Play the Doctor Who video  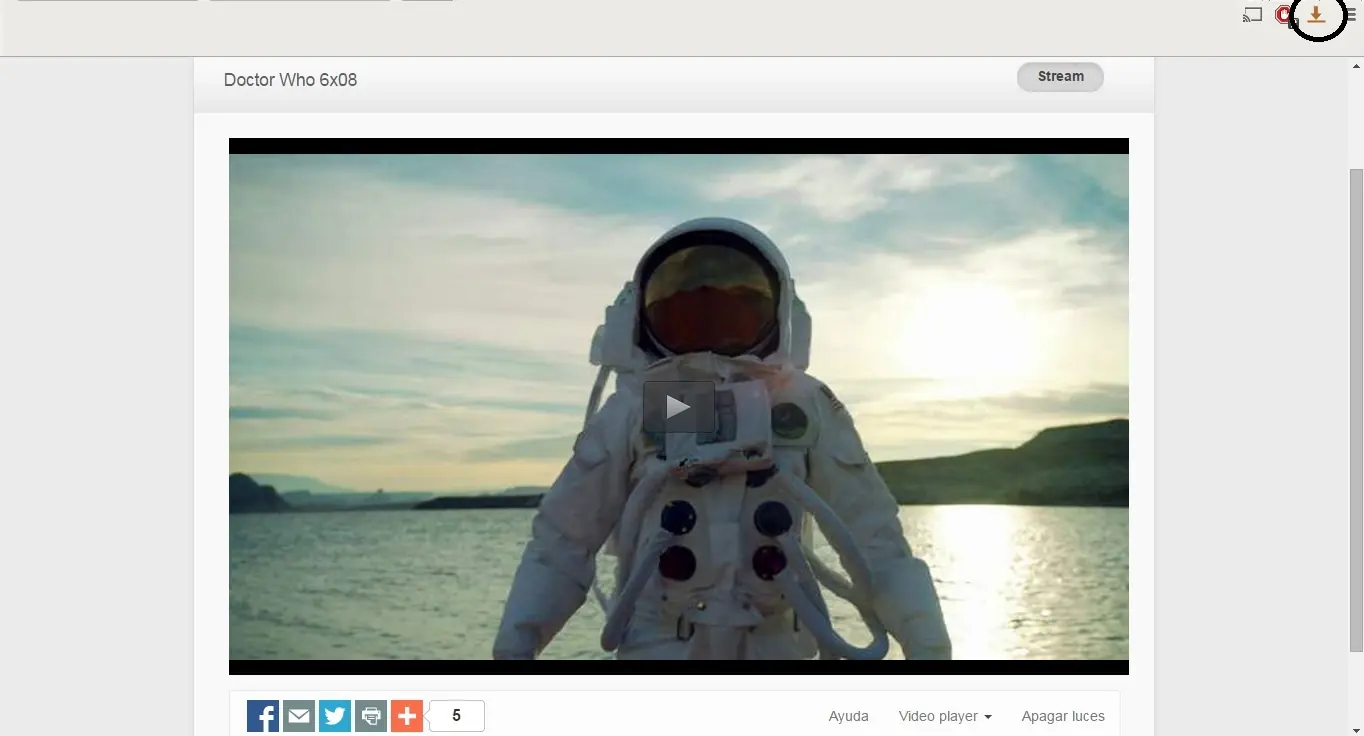(x=678, y=407)
